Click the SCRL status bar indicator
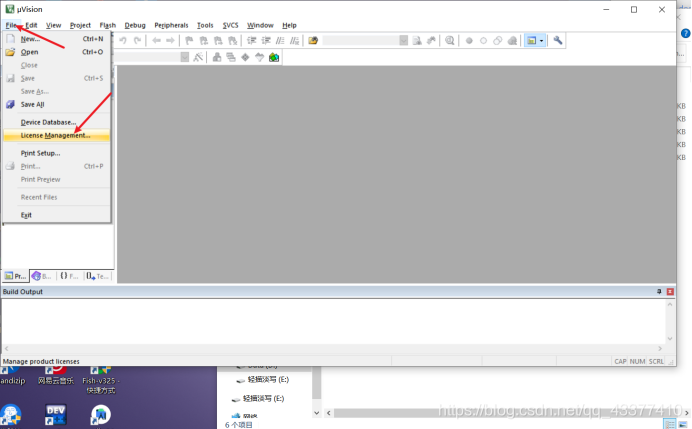 656,361
